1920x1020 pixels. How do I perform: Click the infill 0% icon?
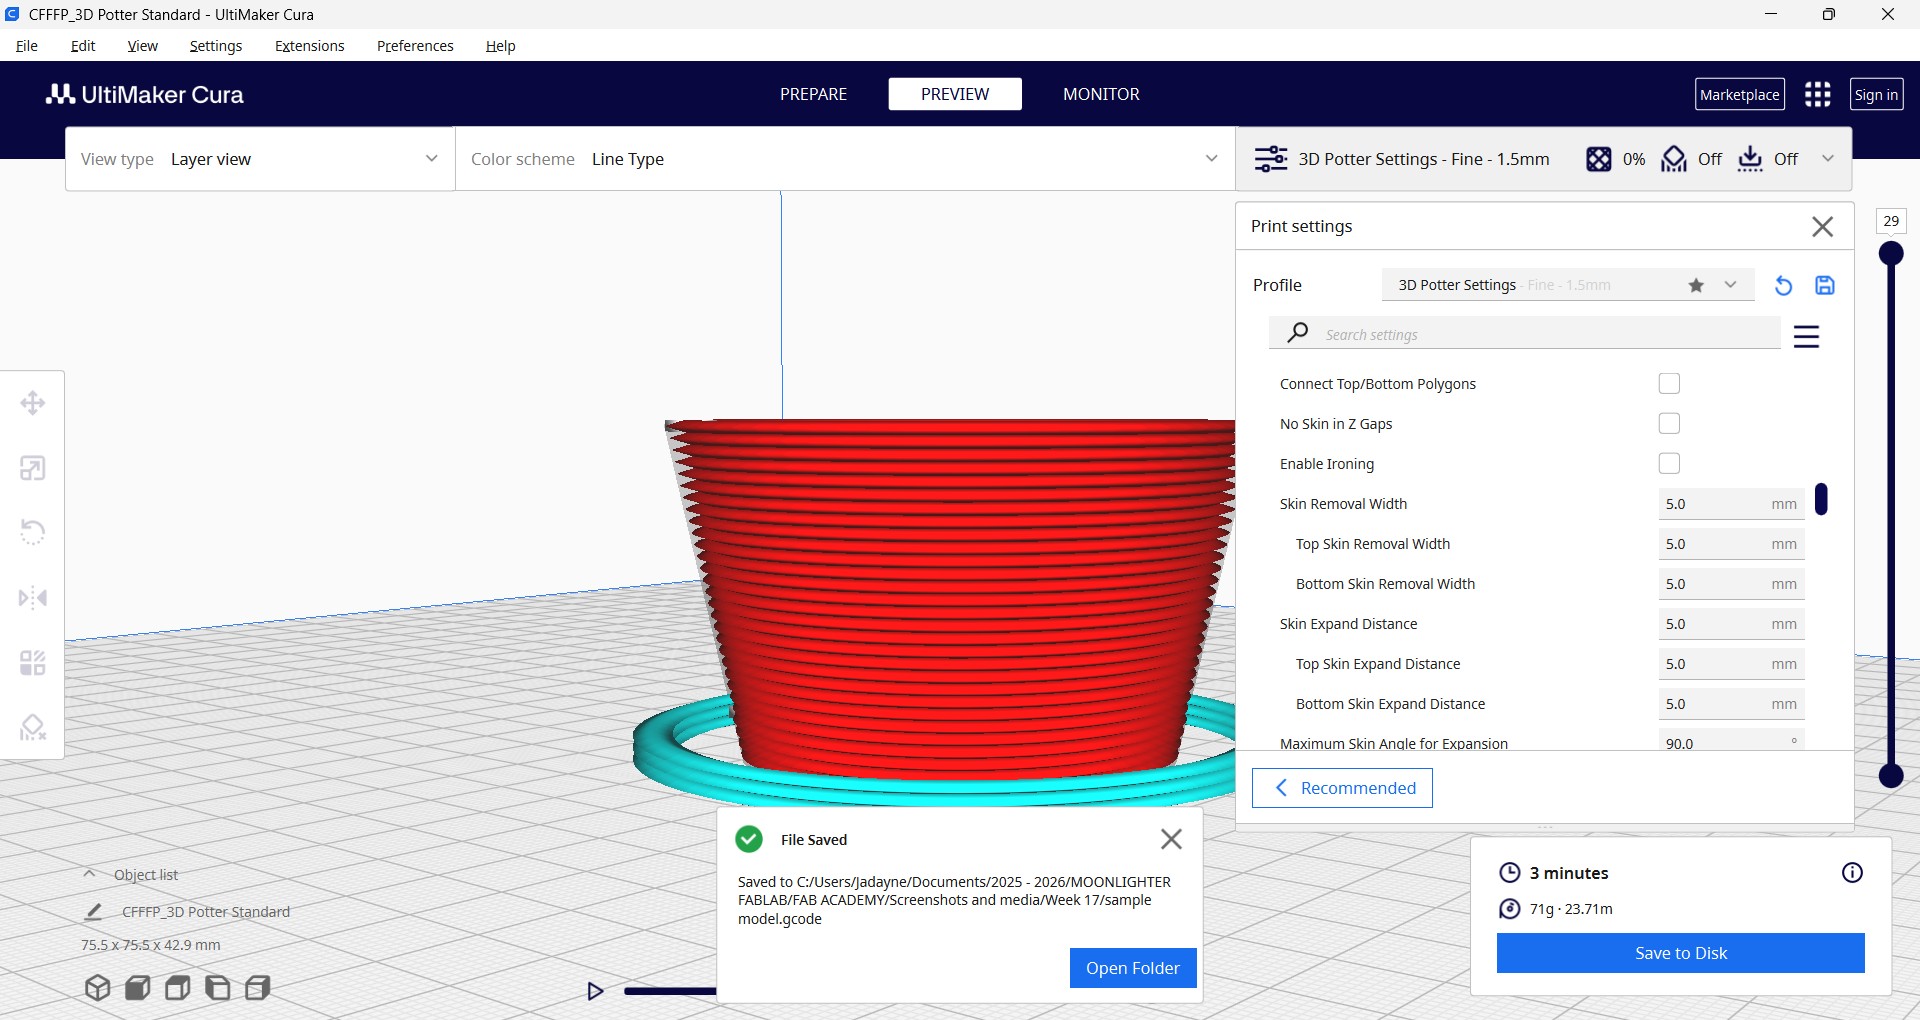(x=1598, y=159)
